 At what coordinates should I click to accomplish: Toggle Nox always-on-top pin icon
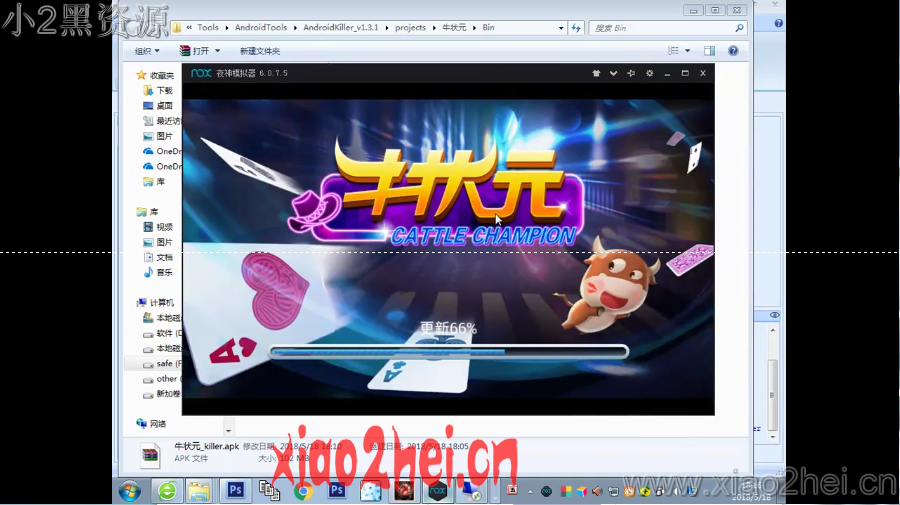631,73
